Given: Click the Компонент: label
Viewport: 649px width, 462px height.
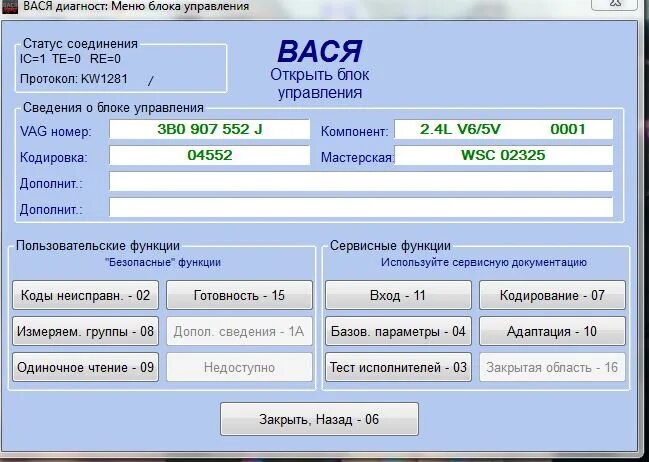Looking at the screenshot, I should coord(355,132).
